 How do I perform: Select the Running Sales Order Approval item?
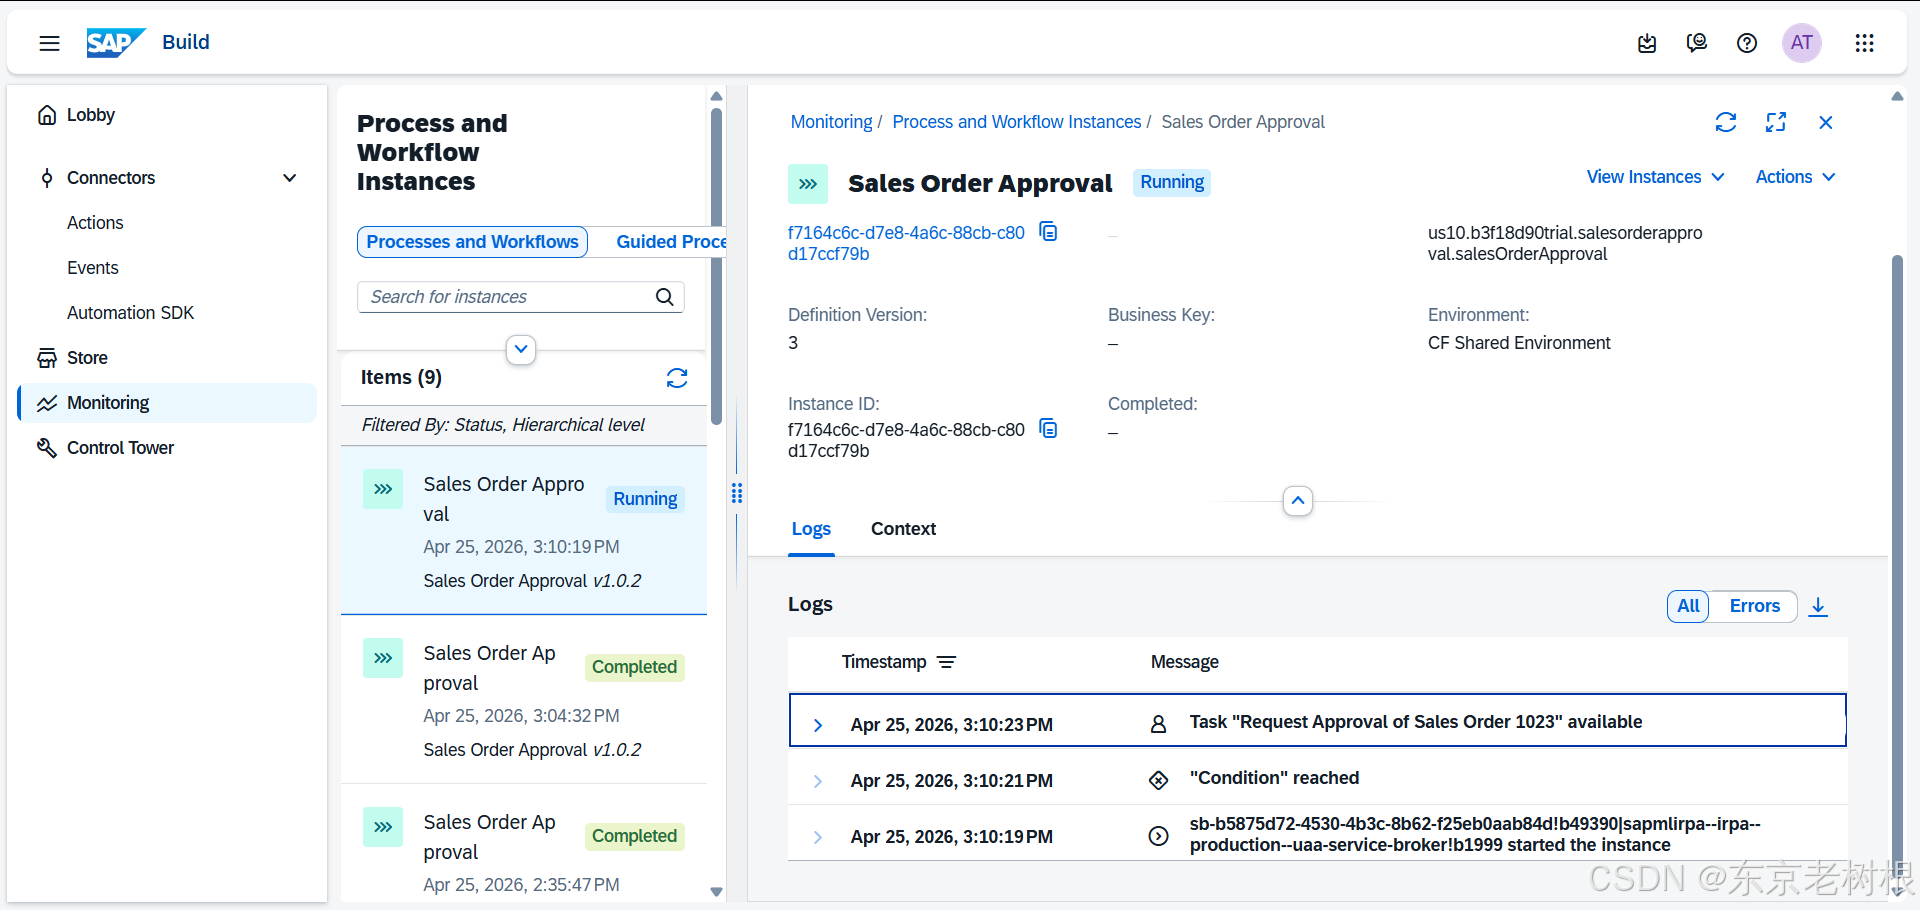pos(524,531)
